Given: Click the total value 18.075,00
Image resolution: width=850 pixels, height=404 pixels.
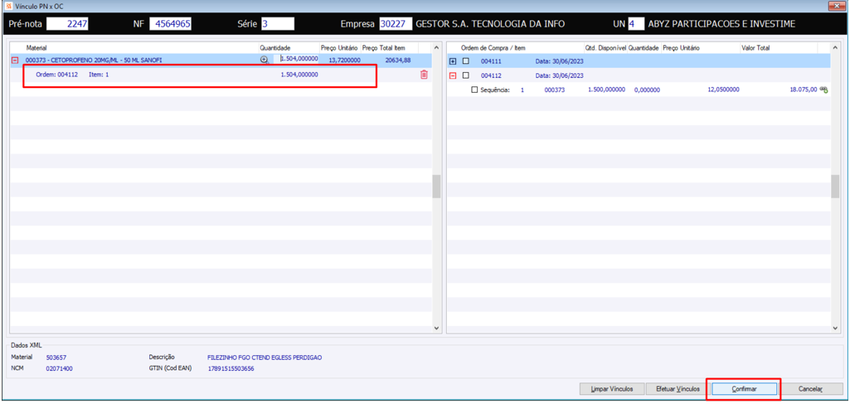Looking at the screenshot, I should (803, 90).
